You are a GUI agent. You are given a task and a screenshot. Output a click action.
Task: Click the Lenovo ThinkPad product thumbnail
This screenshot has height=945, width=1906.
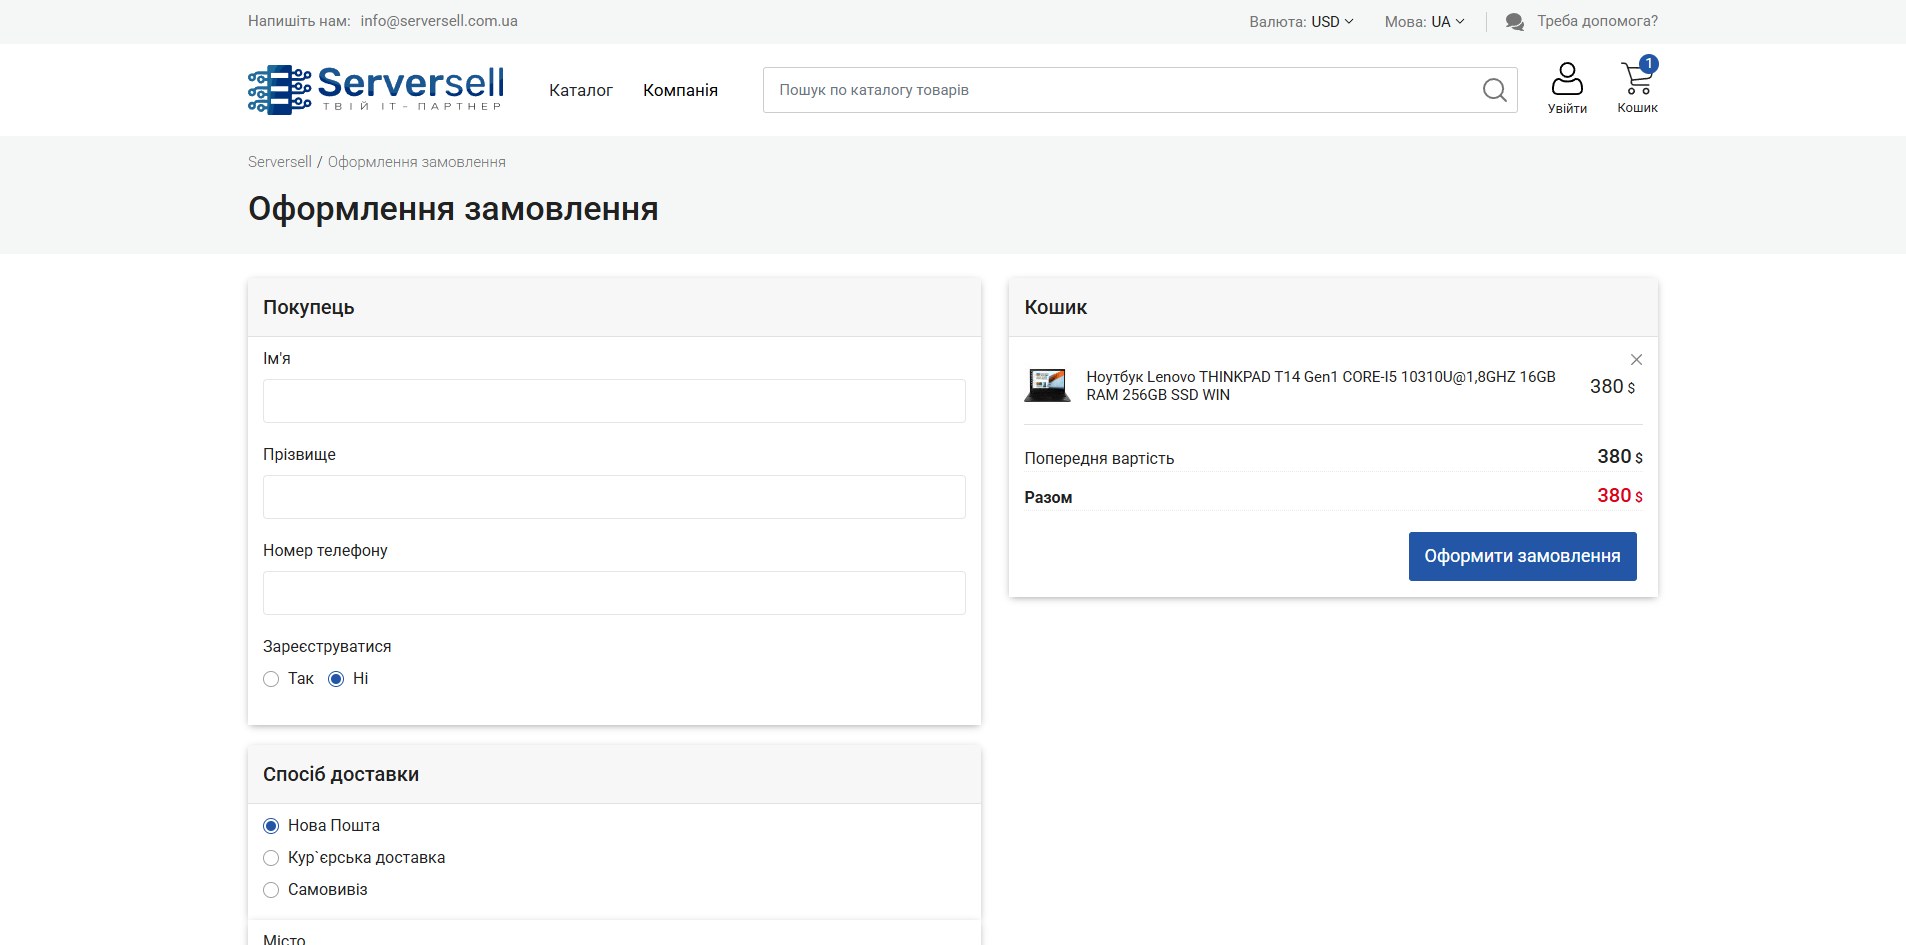point(1047,386)
